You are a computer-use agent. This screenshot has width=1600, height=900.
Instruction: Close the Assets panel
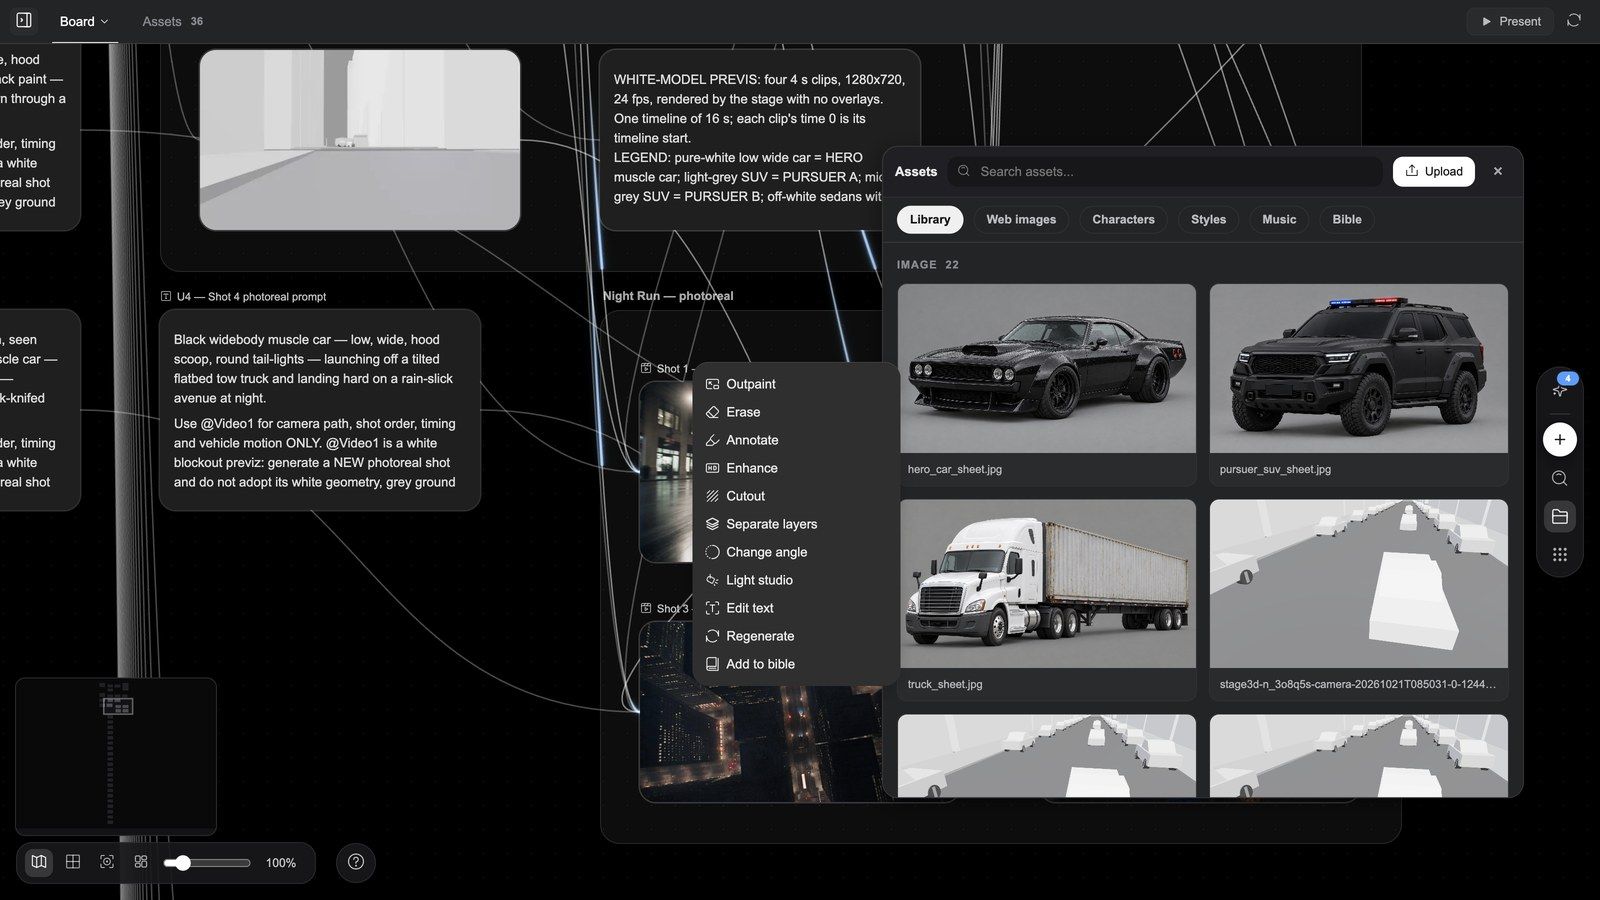(x=1498, y=171)
